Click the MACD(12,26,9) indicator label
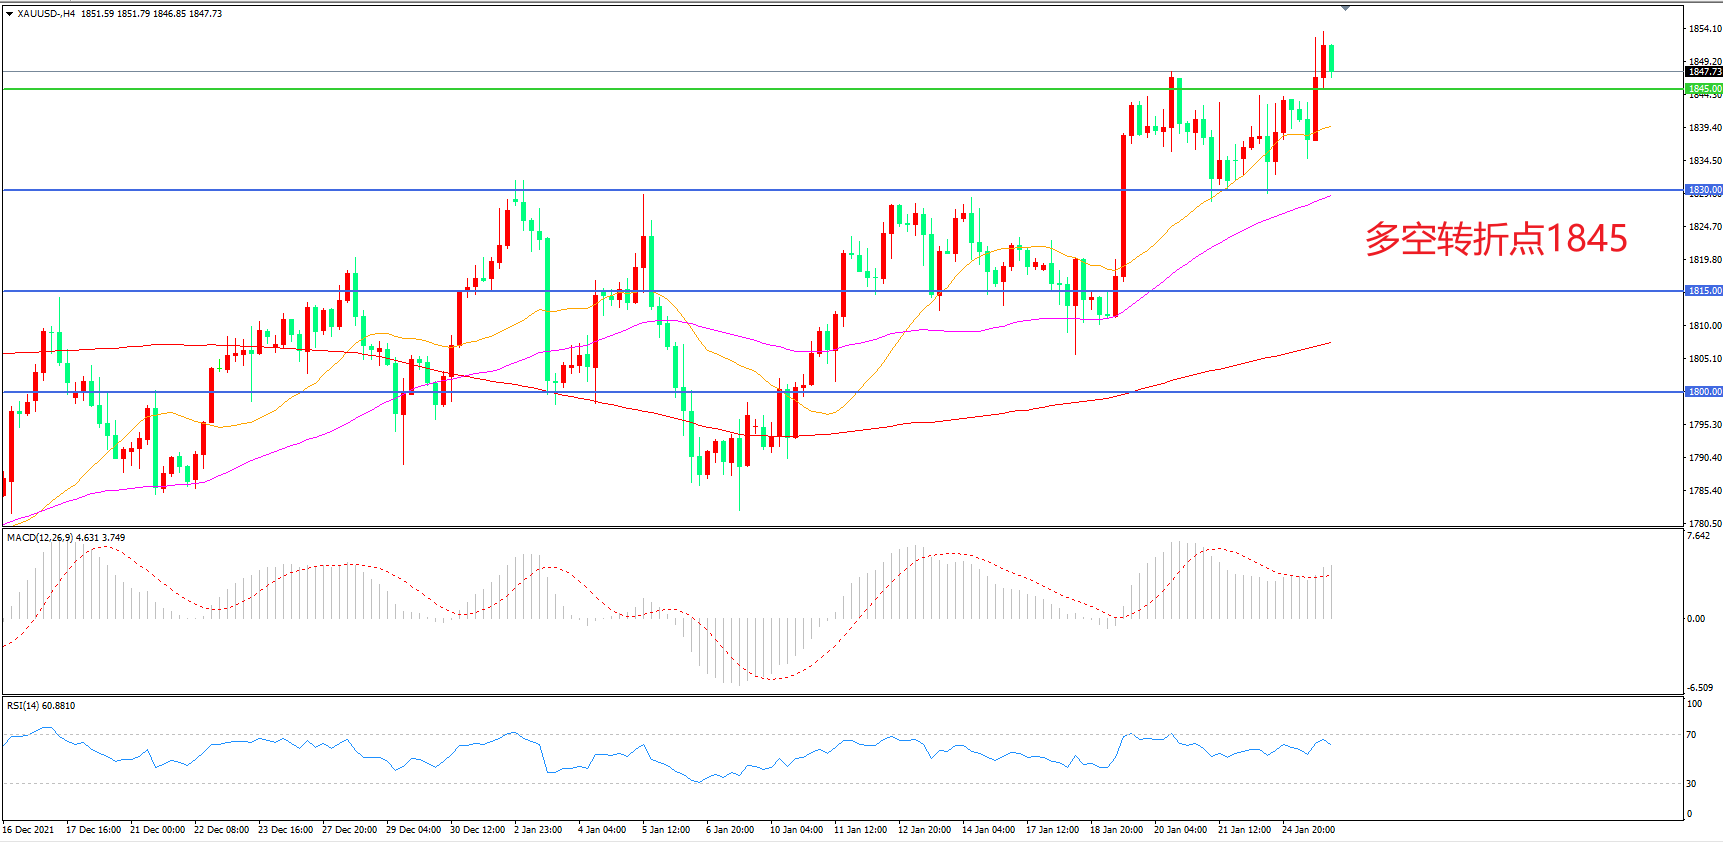 pyautogui.click(x=66, y=538)
